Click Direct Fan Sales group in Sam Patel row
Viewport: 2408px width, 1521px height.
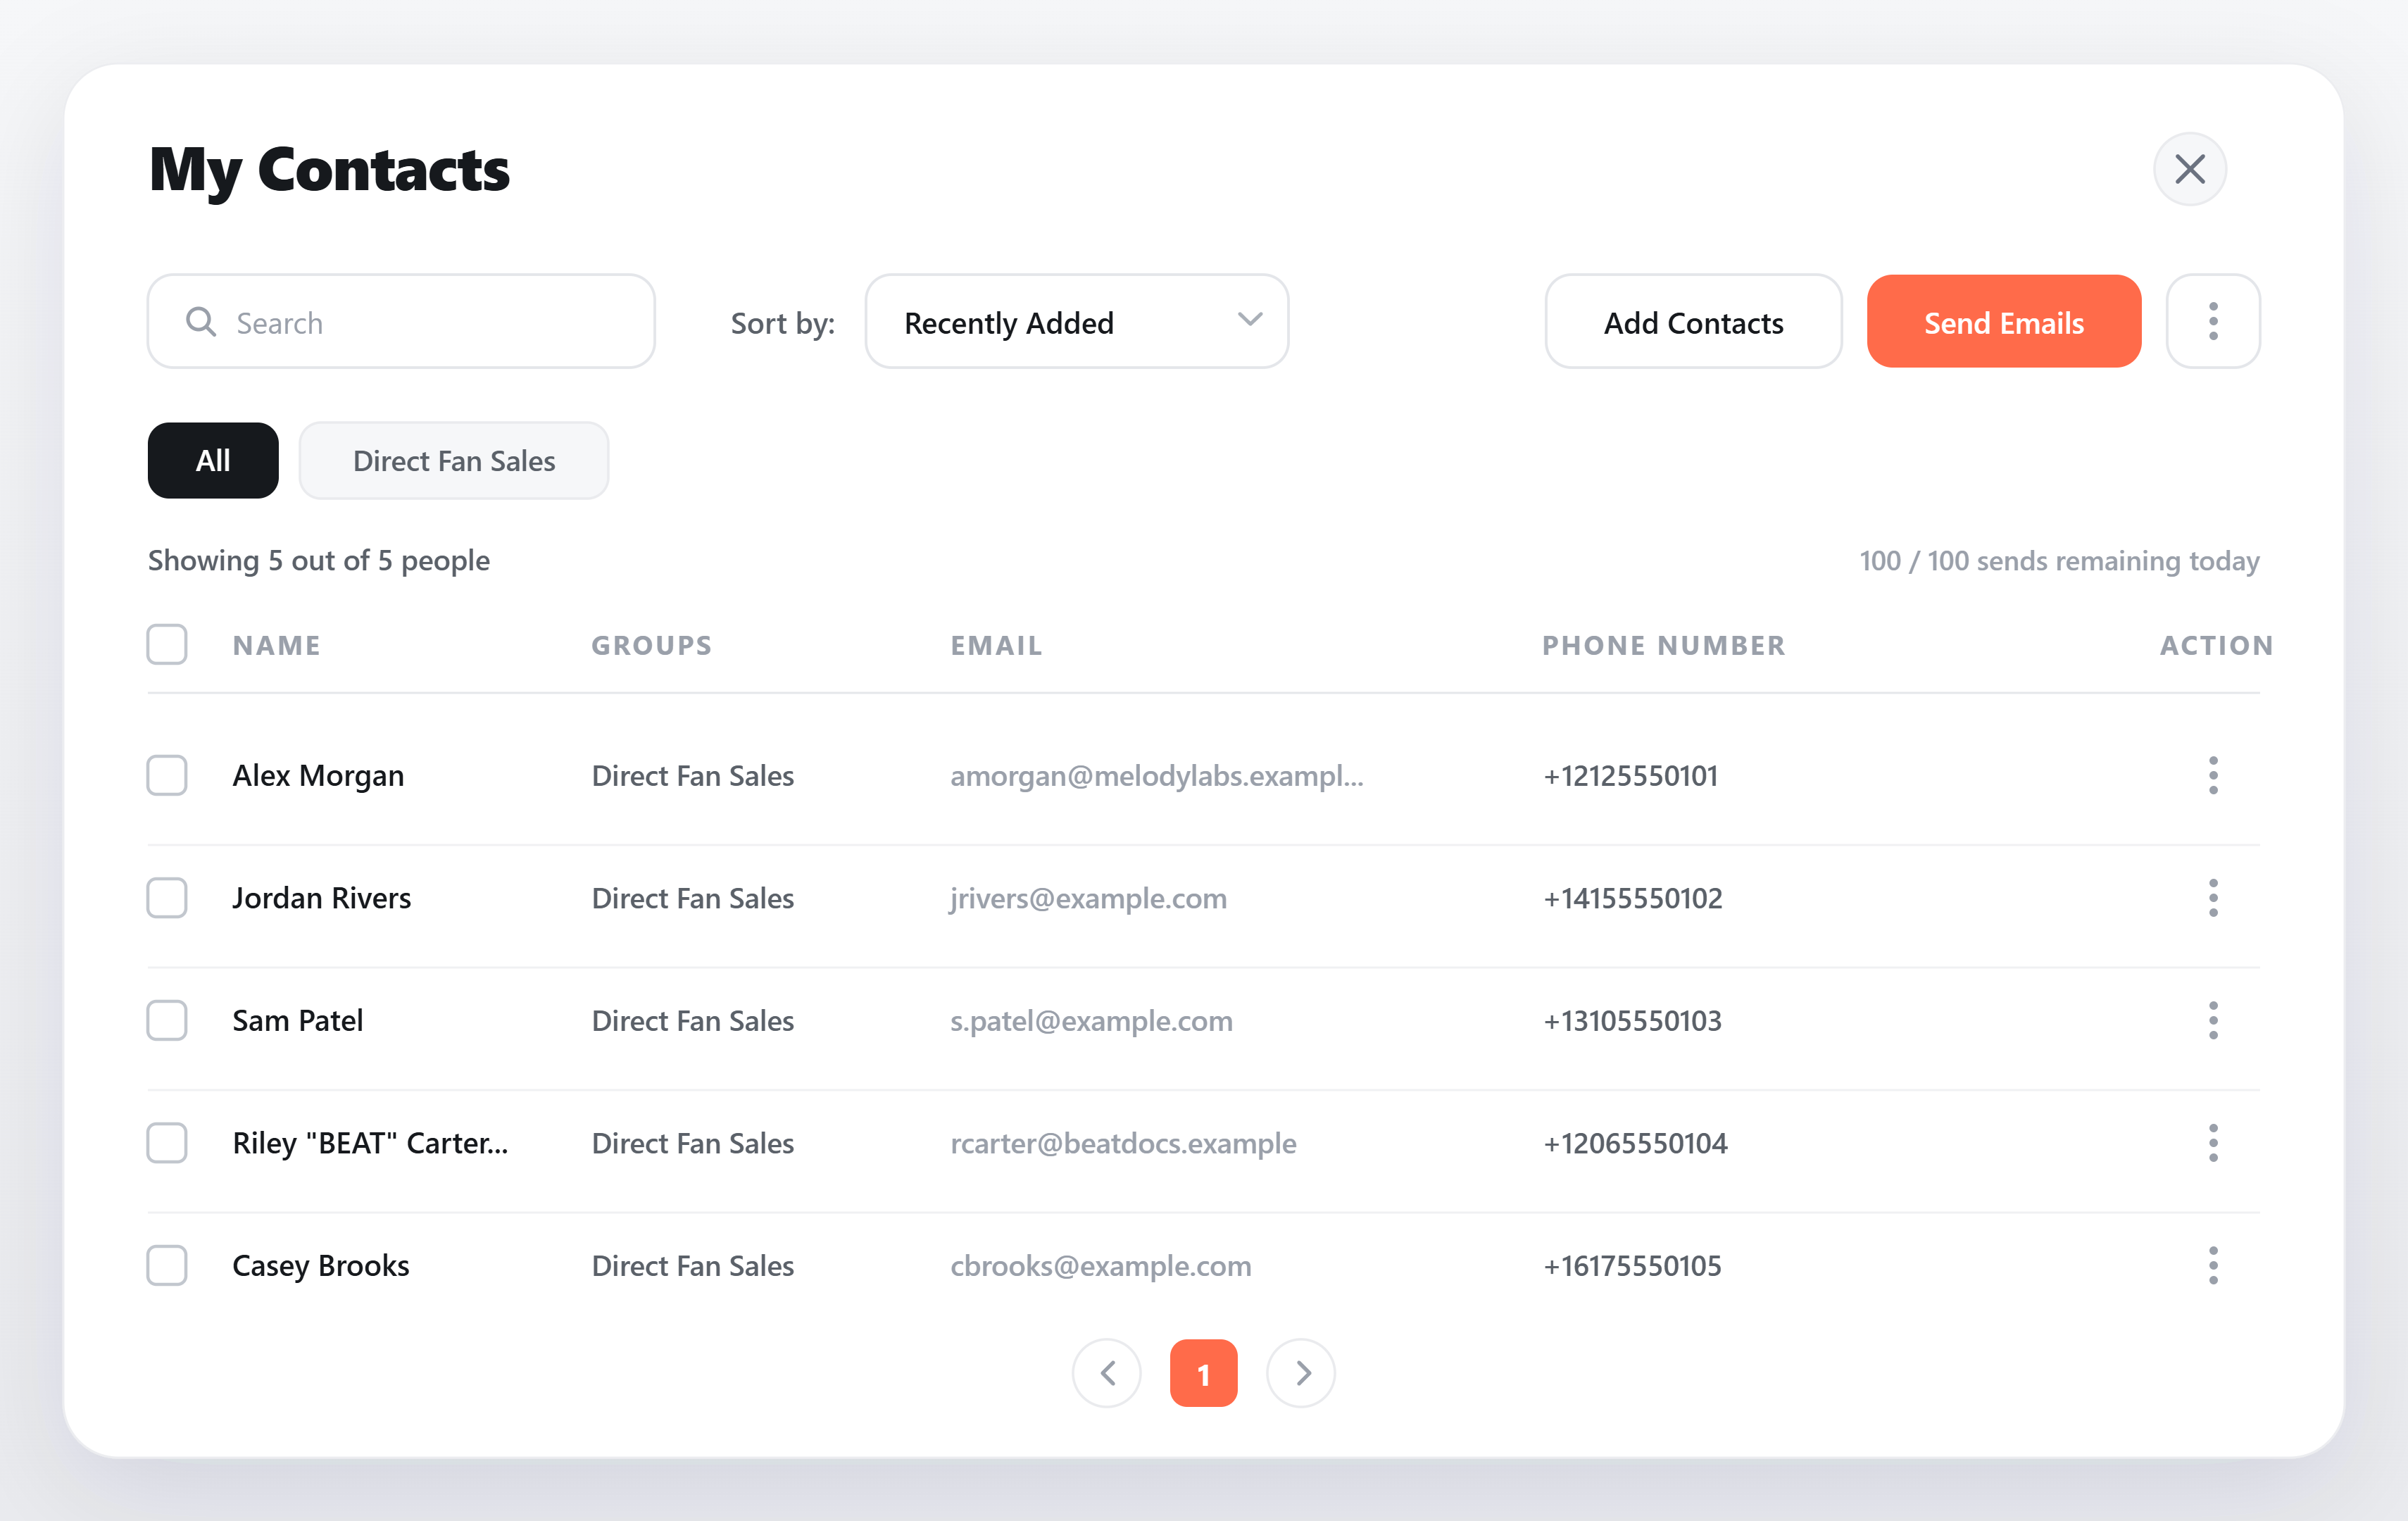(693, 1021)
